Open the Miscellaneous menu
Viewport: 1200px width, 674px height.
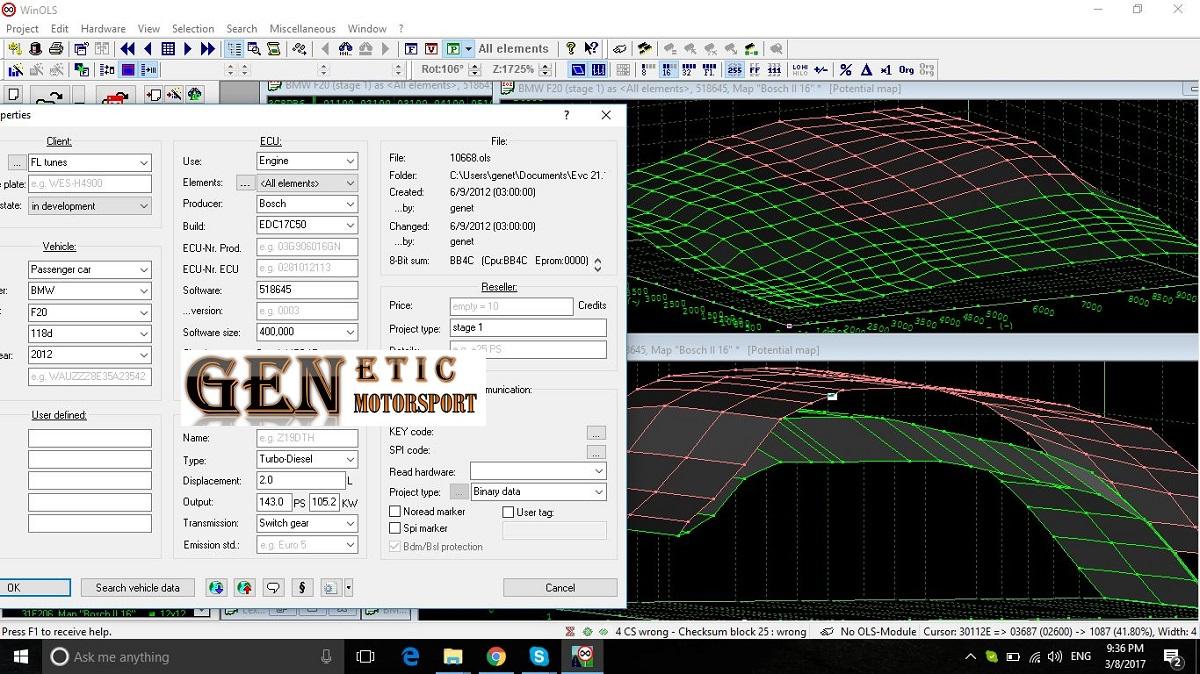pyautogui.click(x=302, y=29)
